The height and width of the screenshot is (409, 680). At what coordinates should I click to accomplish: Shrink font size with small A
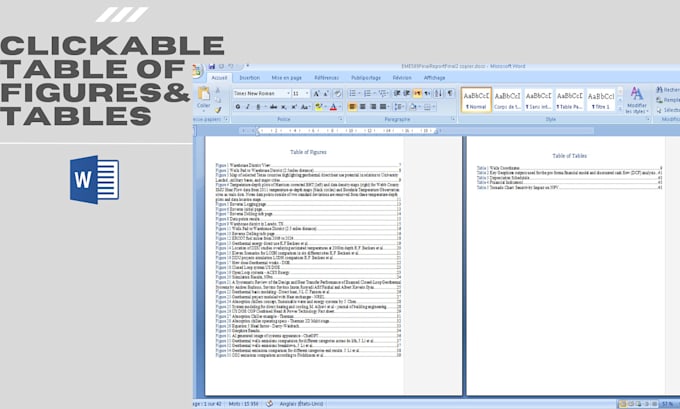click(326, 93)
